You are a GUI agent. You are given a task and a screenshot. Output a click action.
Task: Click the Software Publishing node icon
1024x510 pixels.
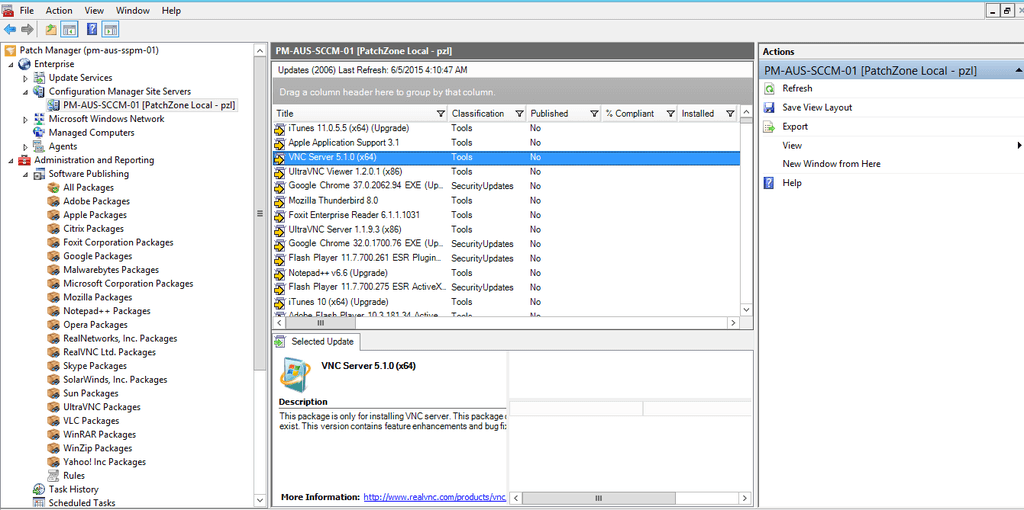39,174
